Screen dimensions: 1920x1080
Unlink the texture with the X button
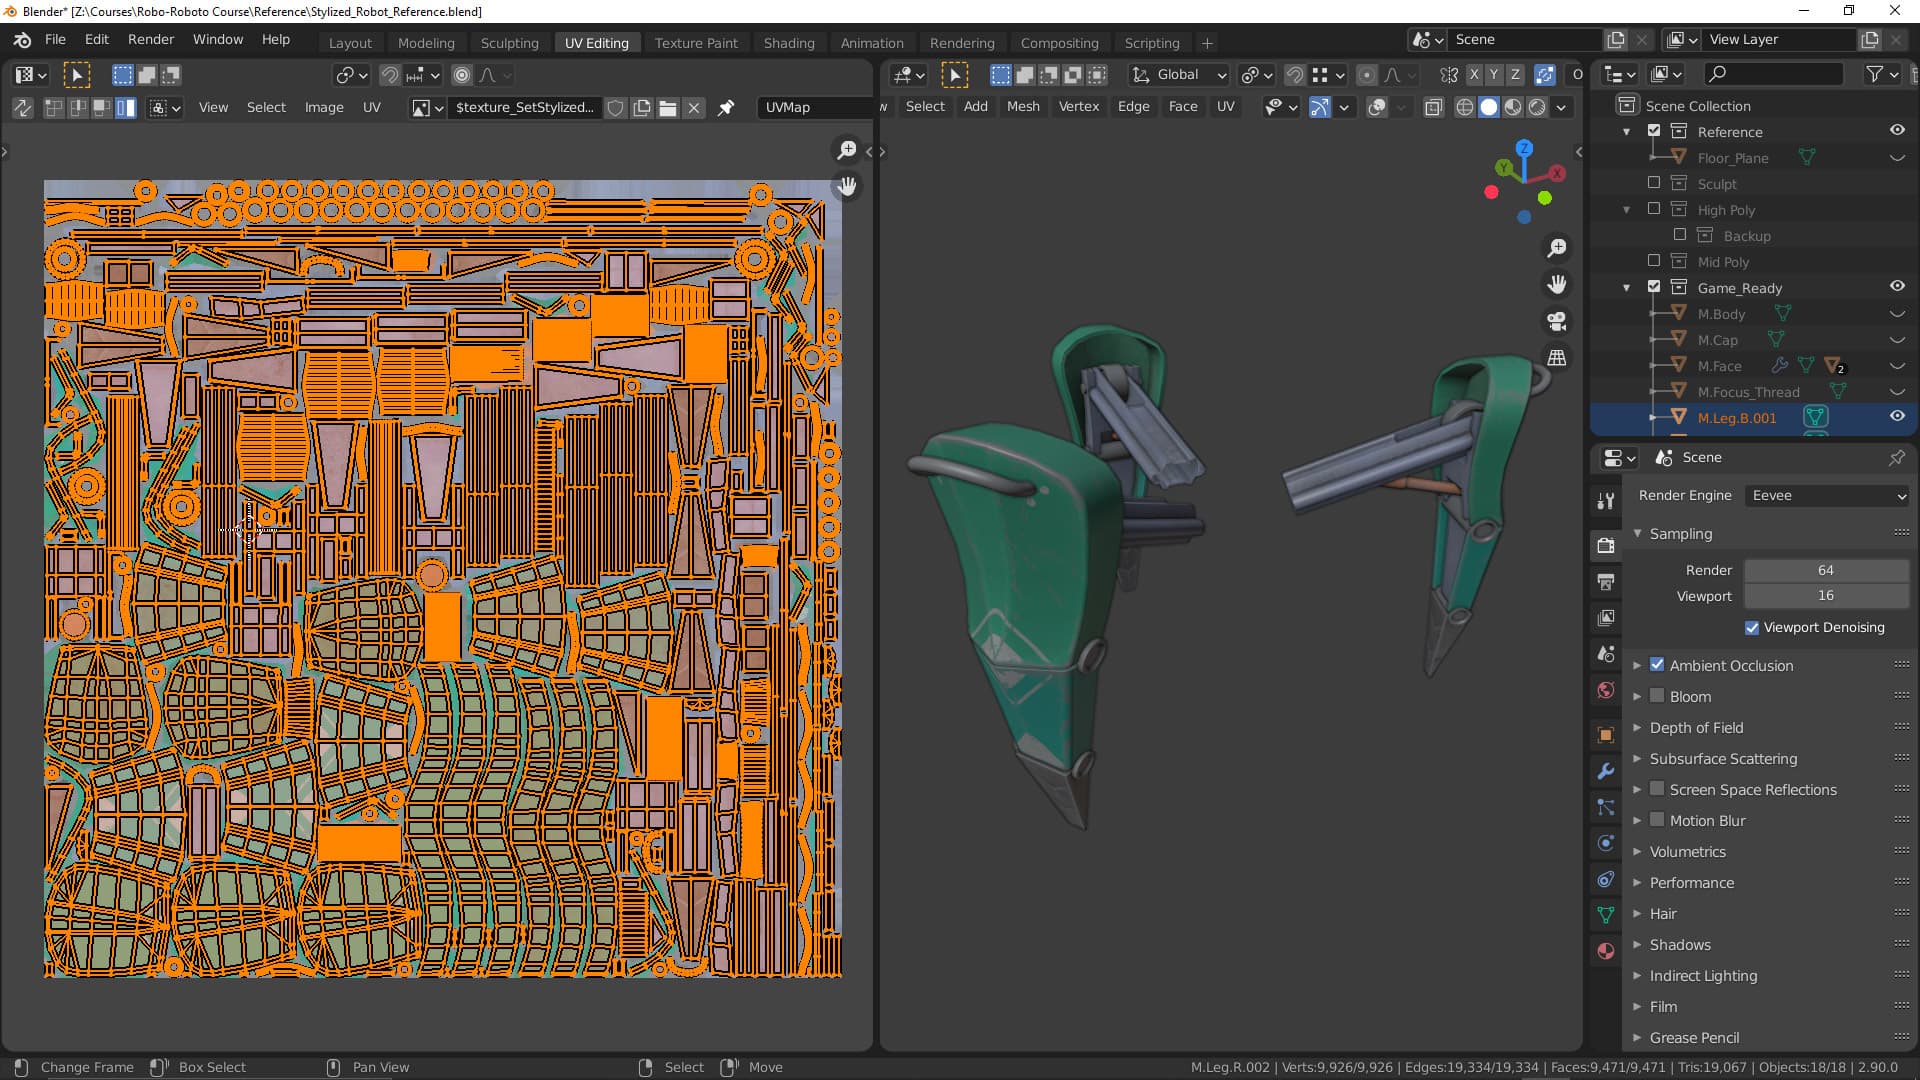click(694, 107)
